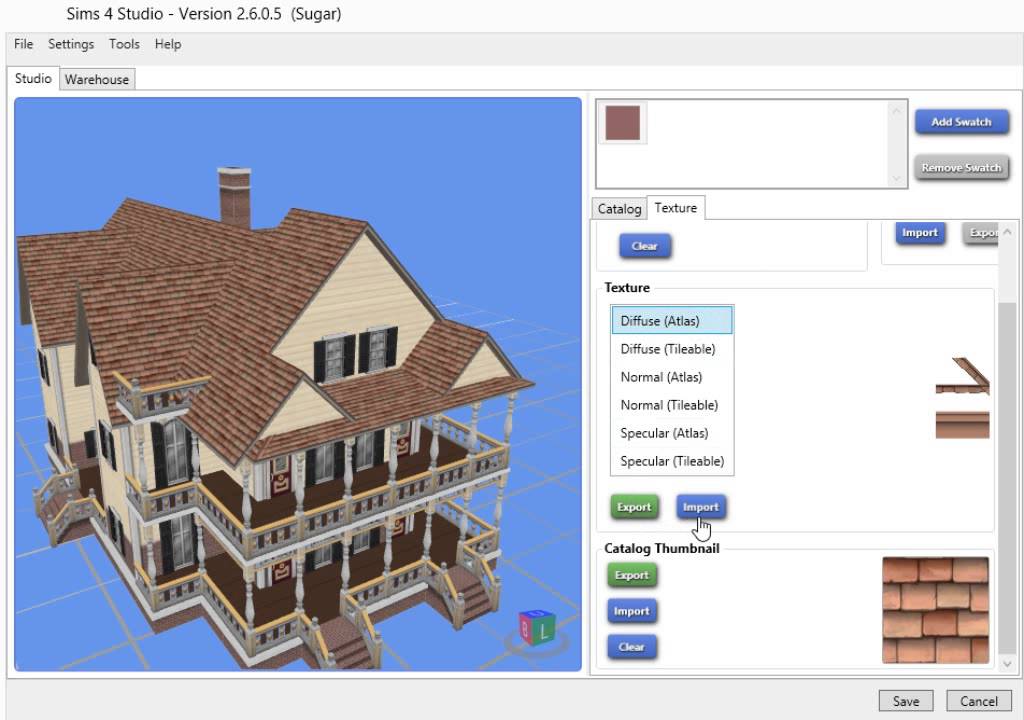Switch to the Studio tab
Image resolution: width=1024 pixels, height=720 pixels.
[x=33, y=78]
